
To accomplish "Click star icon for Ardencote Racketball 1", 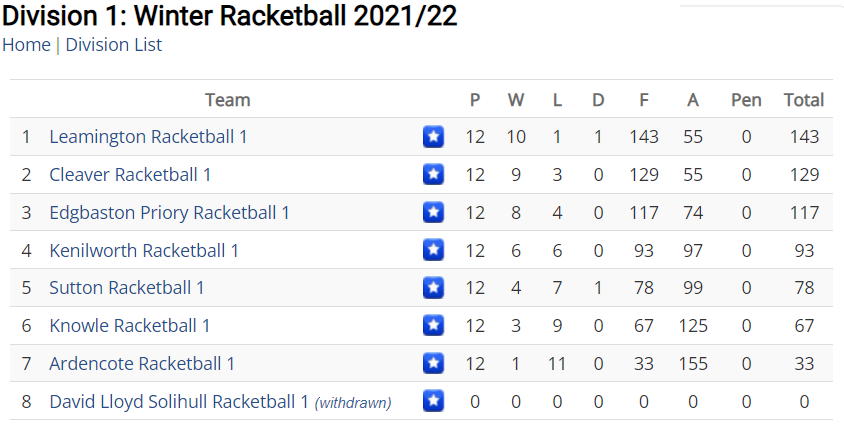I will click(433, 363).
